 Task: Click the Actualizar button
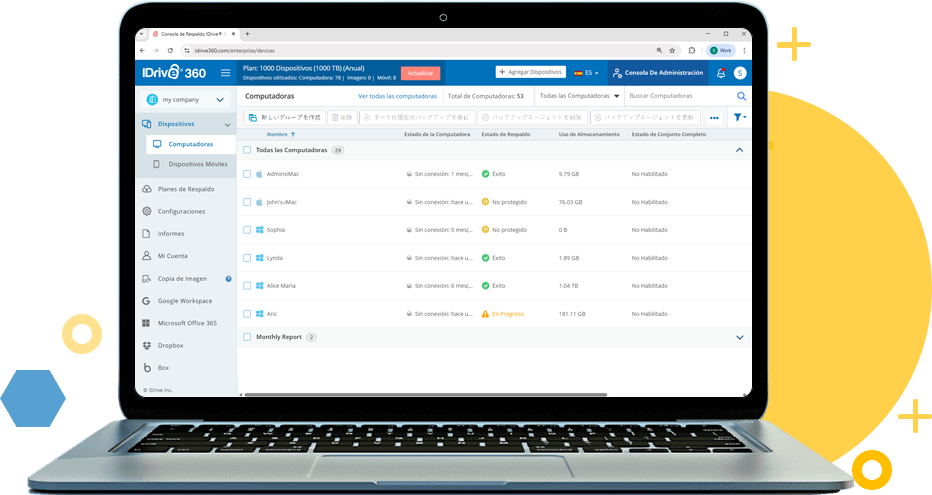pos(420,73)
